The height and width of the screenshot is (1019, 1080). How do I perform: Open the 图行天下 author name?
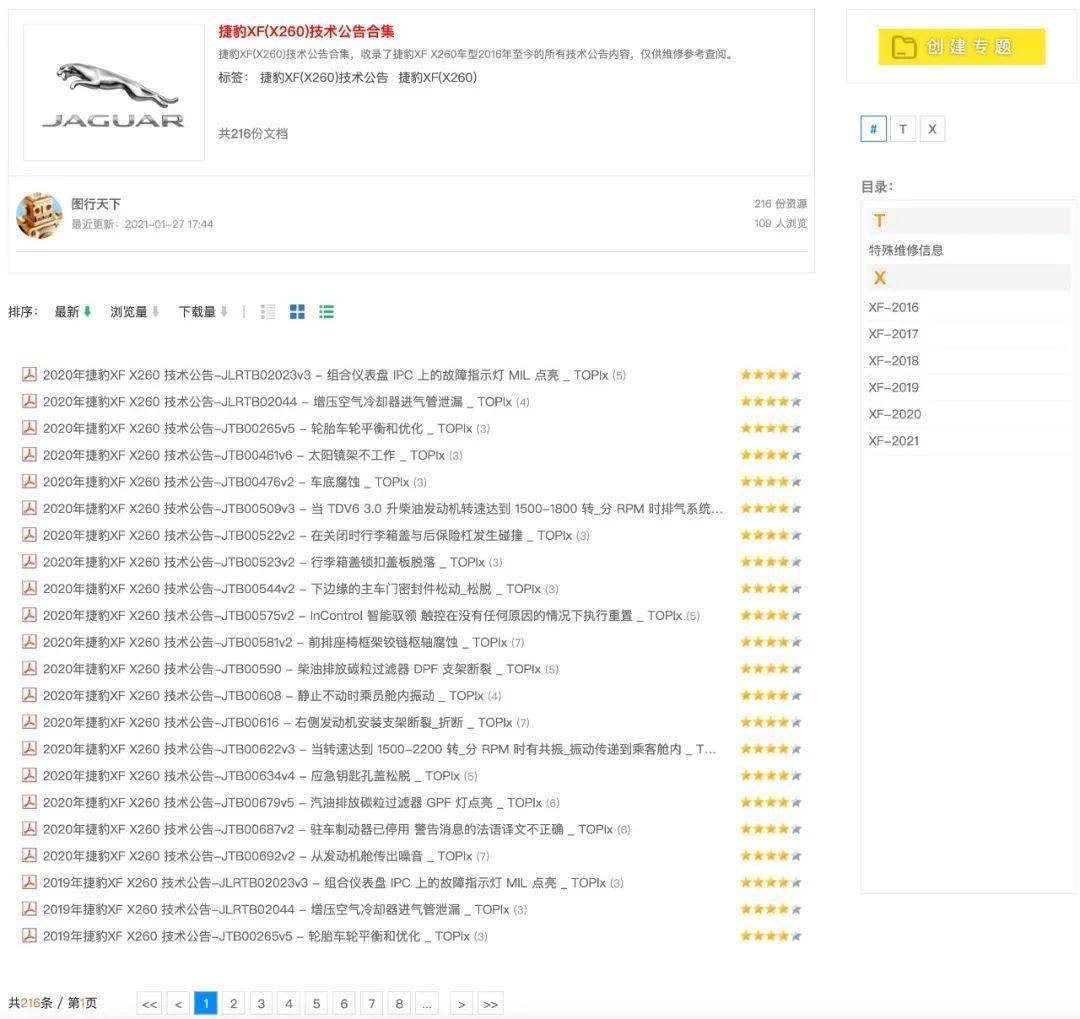(x=96, y=204)
